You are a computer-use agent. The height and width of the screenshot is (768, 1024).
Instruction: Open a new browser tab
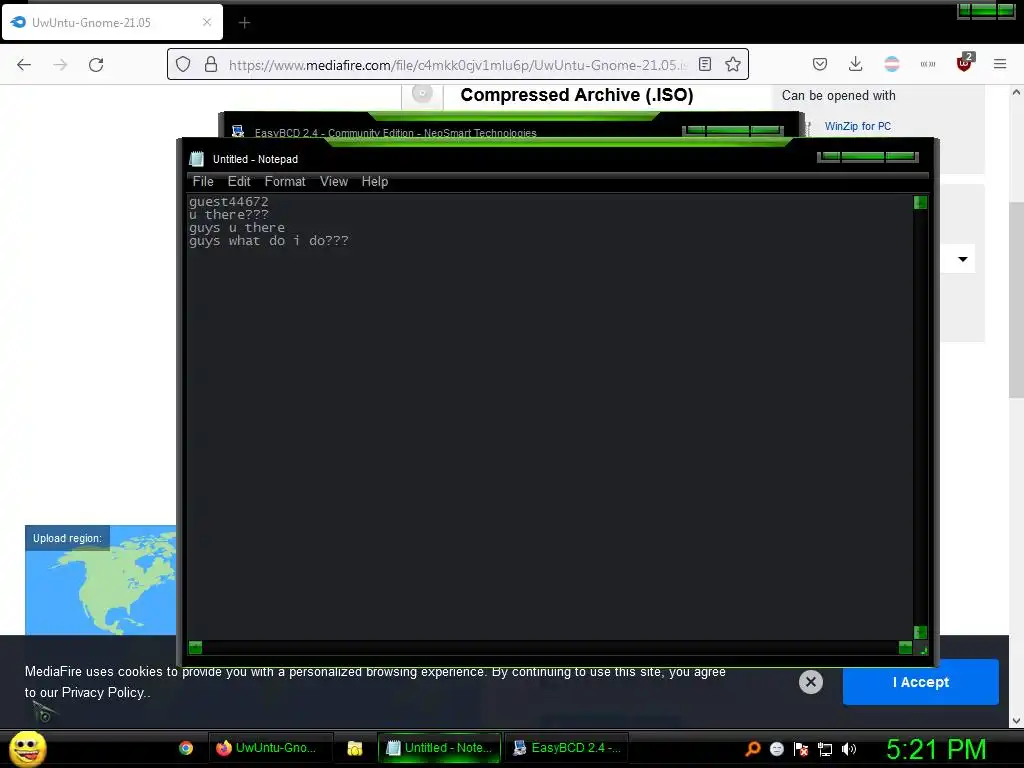(244, 23)
